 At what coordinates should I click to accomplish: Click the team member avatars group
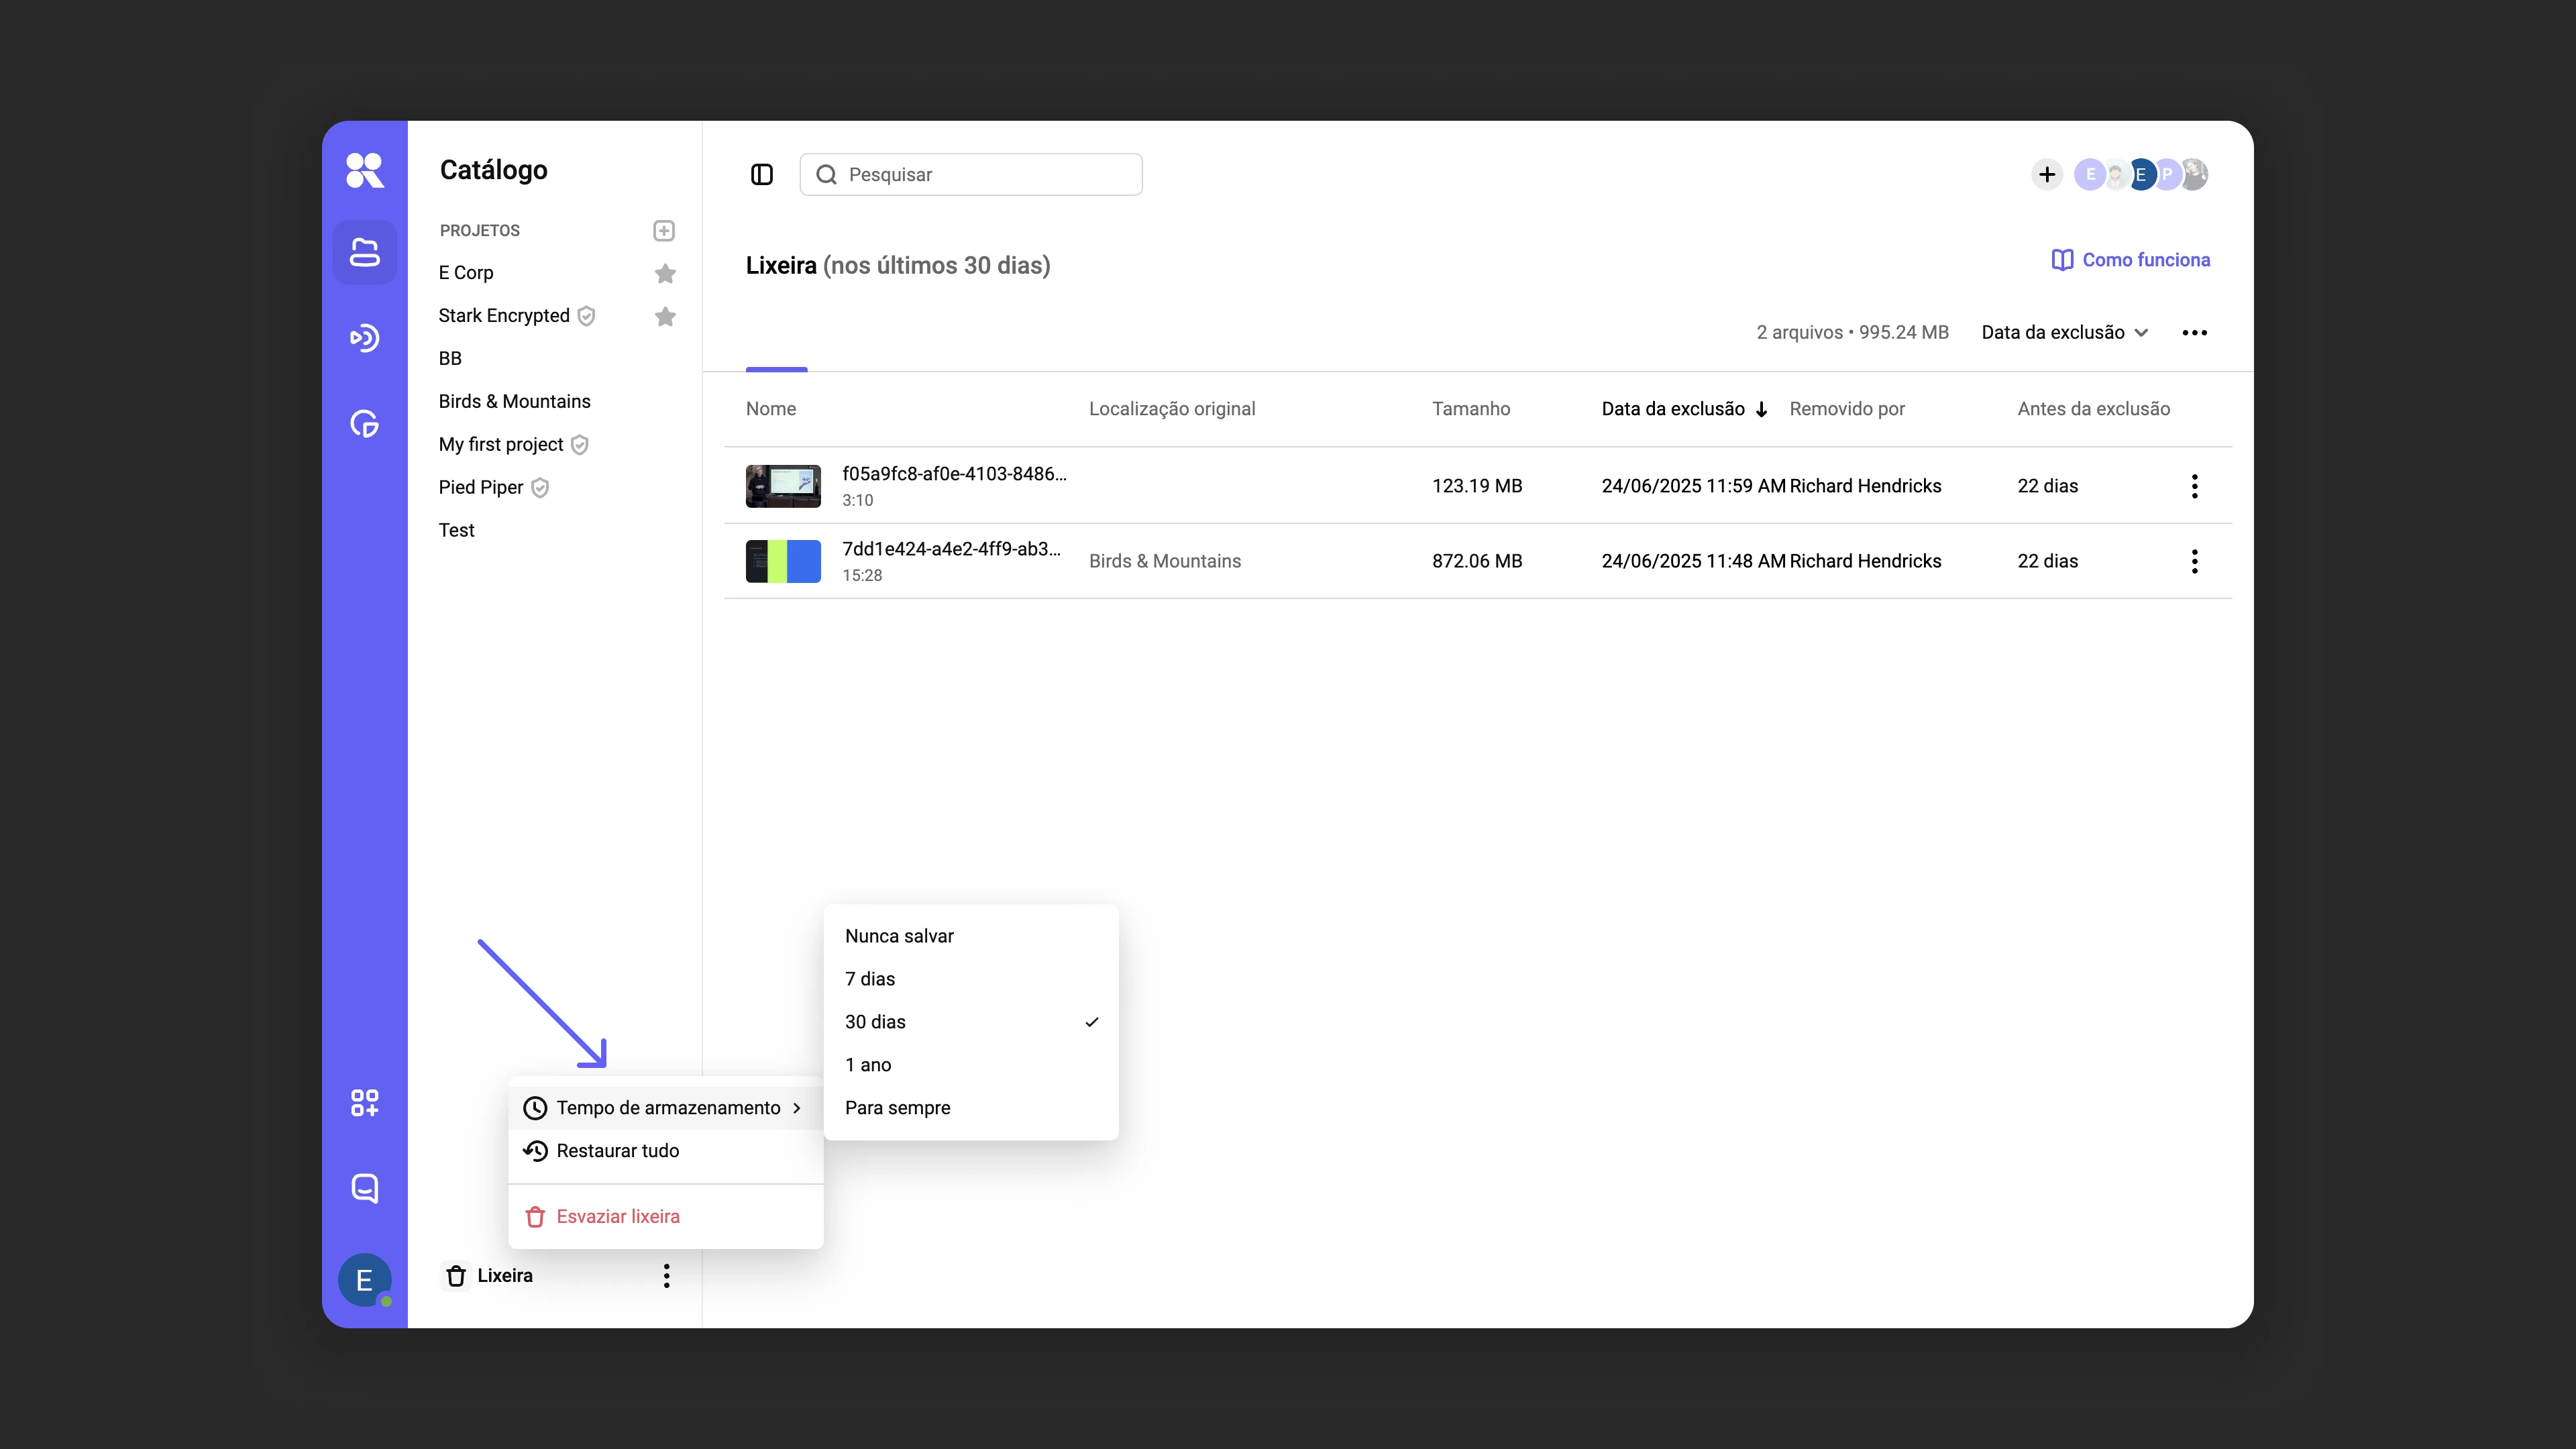[x=2141, y=175]
